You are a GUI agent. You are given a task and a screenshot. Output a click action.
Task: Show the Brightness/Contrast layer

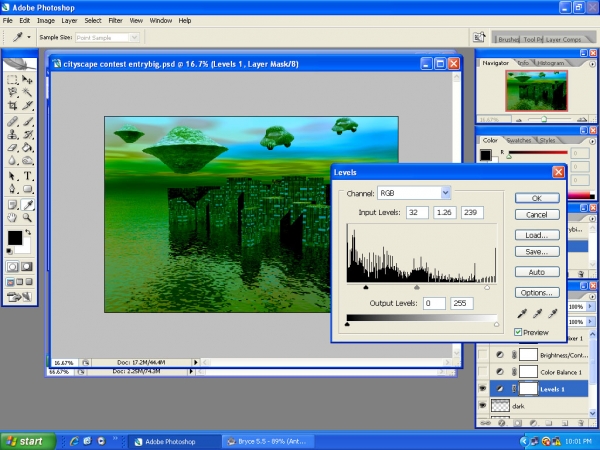(x=483, y=355)
